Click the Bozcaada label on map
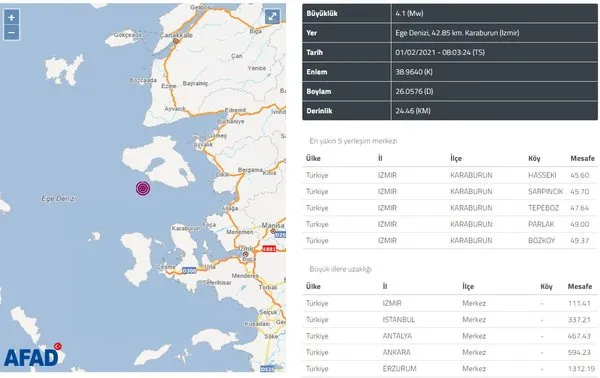This screenshot has height=378, width=600. 143,80
